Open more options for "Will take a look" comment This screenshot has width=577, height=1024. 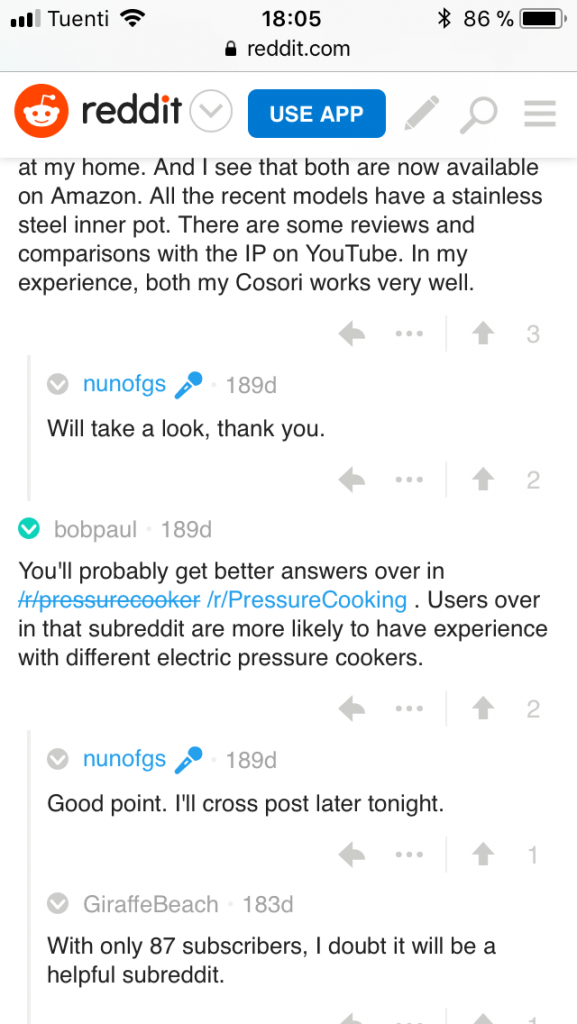coord(409,480)
